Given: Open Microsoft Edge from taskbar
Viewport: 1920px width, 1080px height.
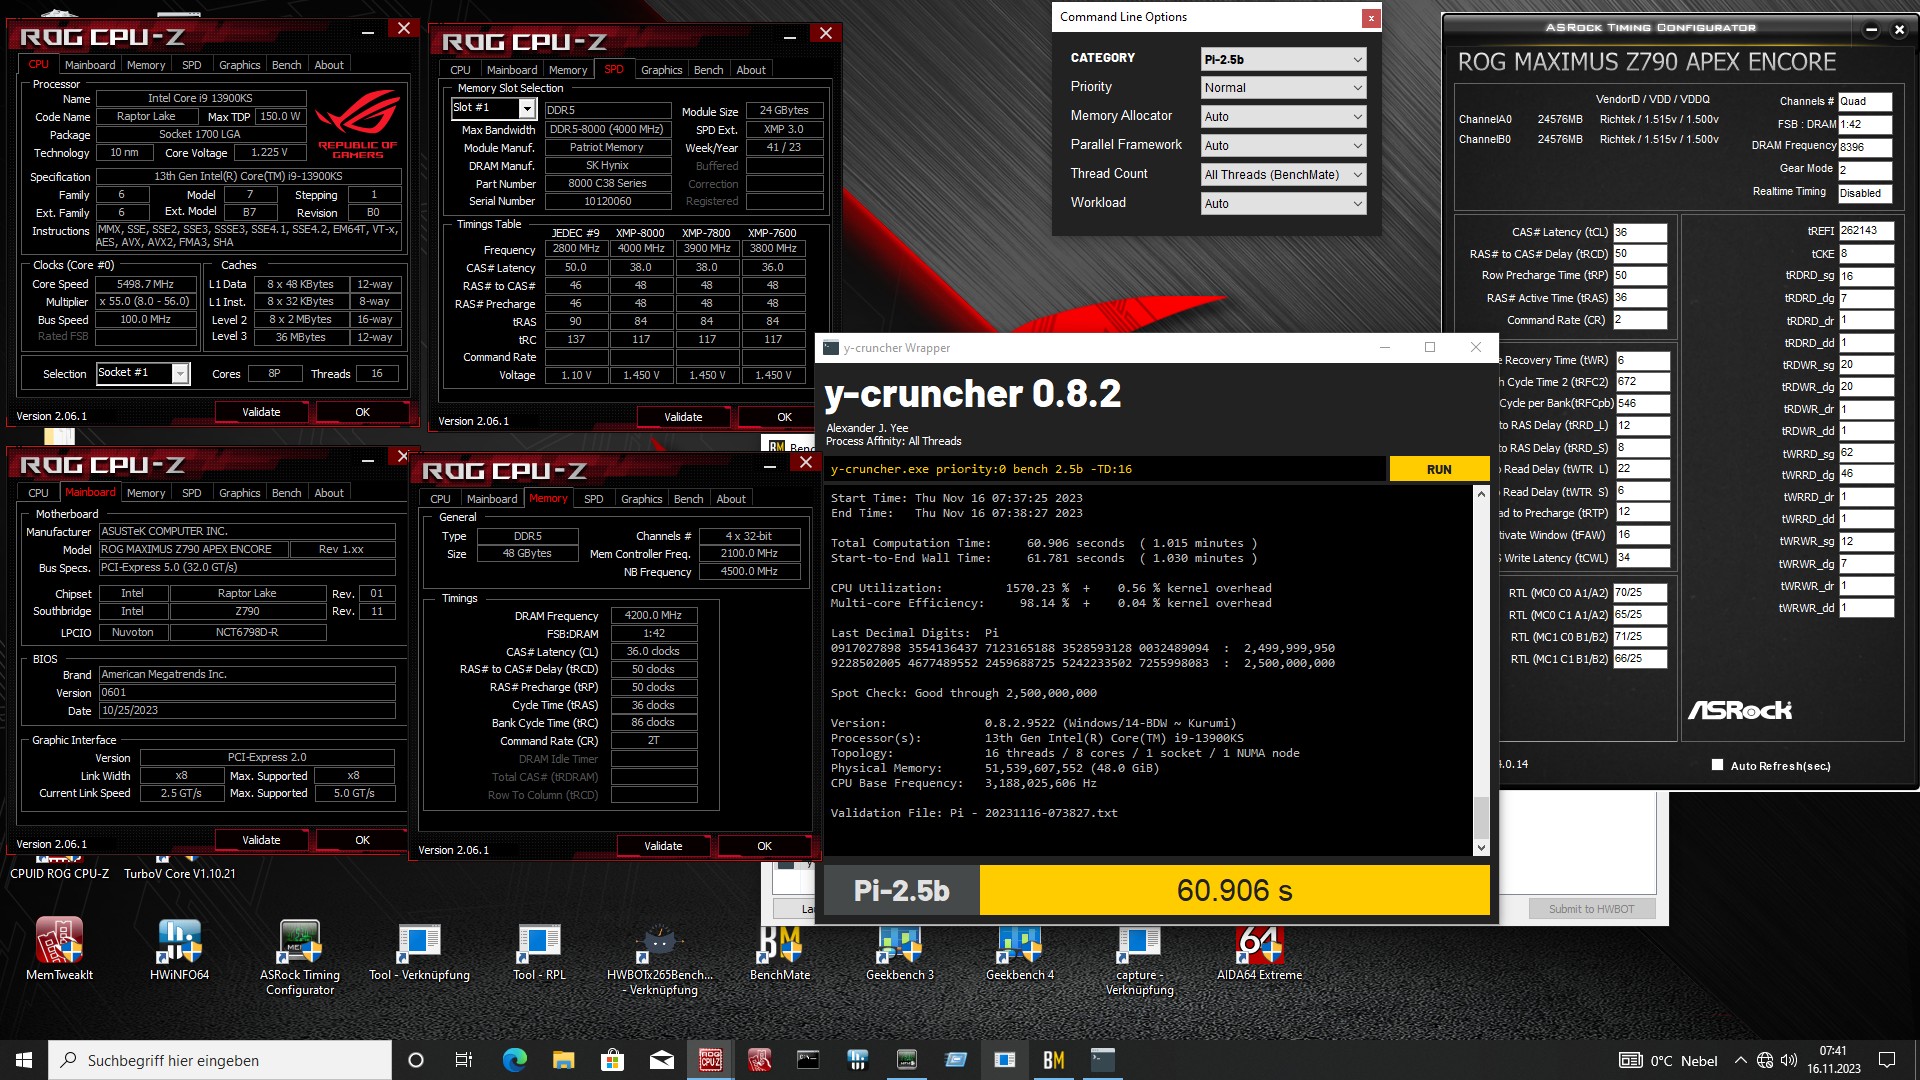Looking at the screenshot, I should [x=514, y=1060].
